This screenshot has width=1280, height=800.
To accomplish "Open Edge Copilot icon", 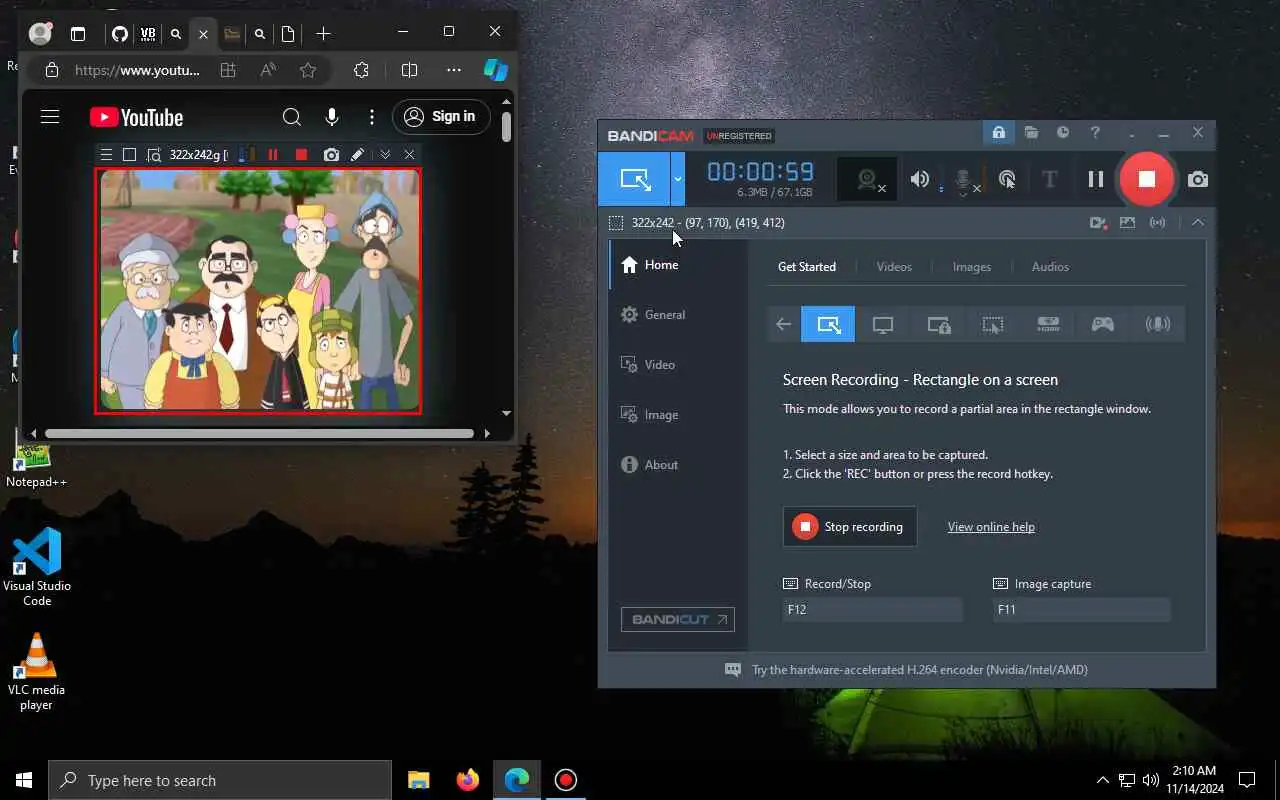I will 496,70.
